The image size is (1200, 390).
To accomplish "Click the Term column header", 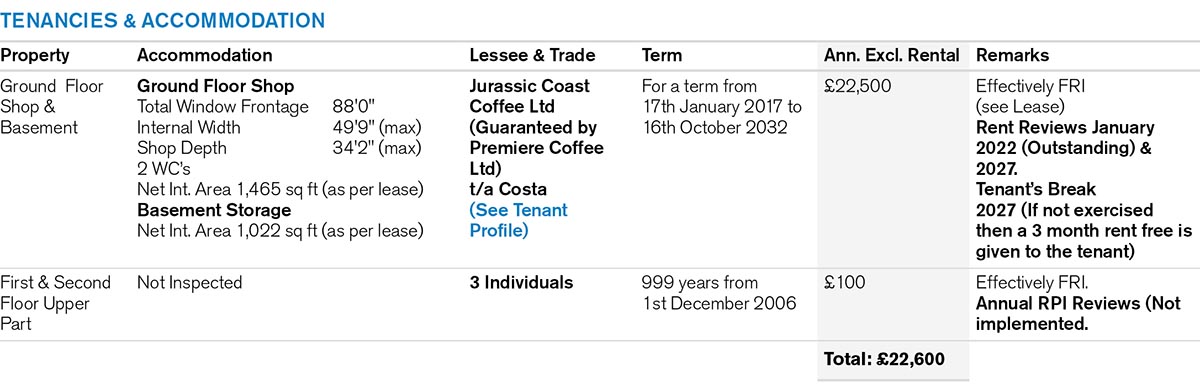I will pyautogui.click(x=662, y=56).
